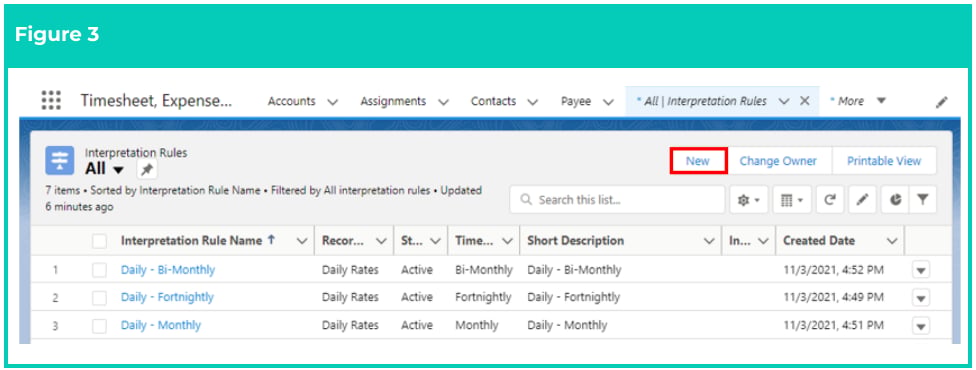Open list view controls gear menu
Viewport: 976px width, 370px height.
[749, 200]
